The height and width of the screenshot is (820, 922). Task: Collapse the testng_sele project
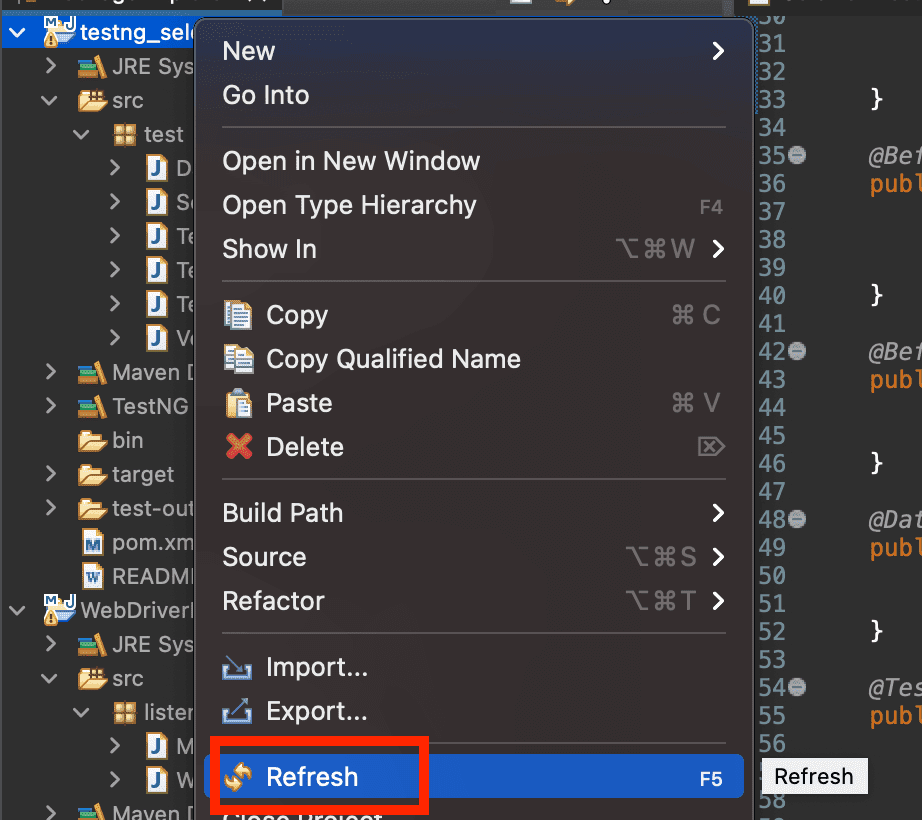[17, 31]
